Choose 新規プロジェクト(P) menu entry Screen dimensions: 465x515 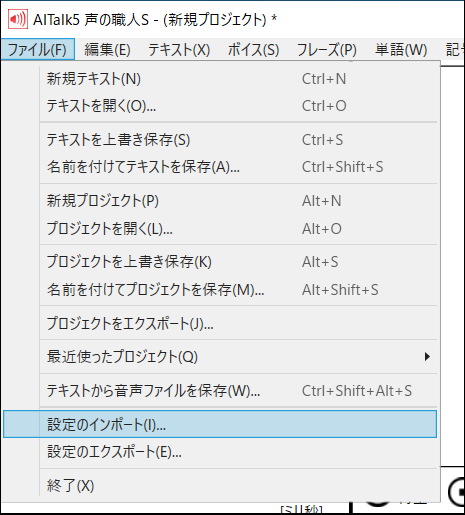click(220, 201)
